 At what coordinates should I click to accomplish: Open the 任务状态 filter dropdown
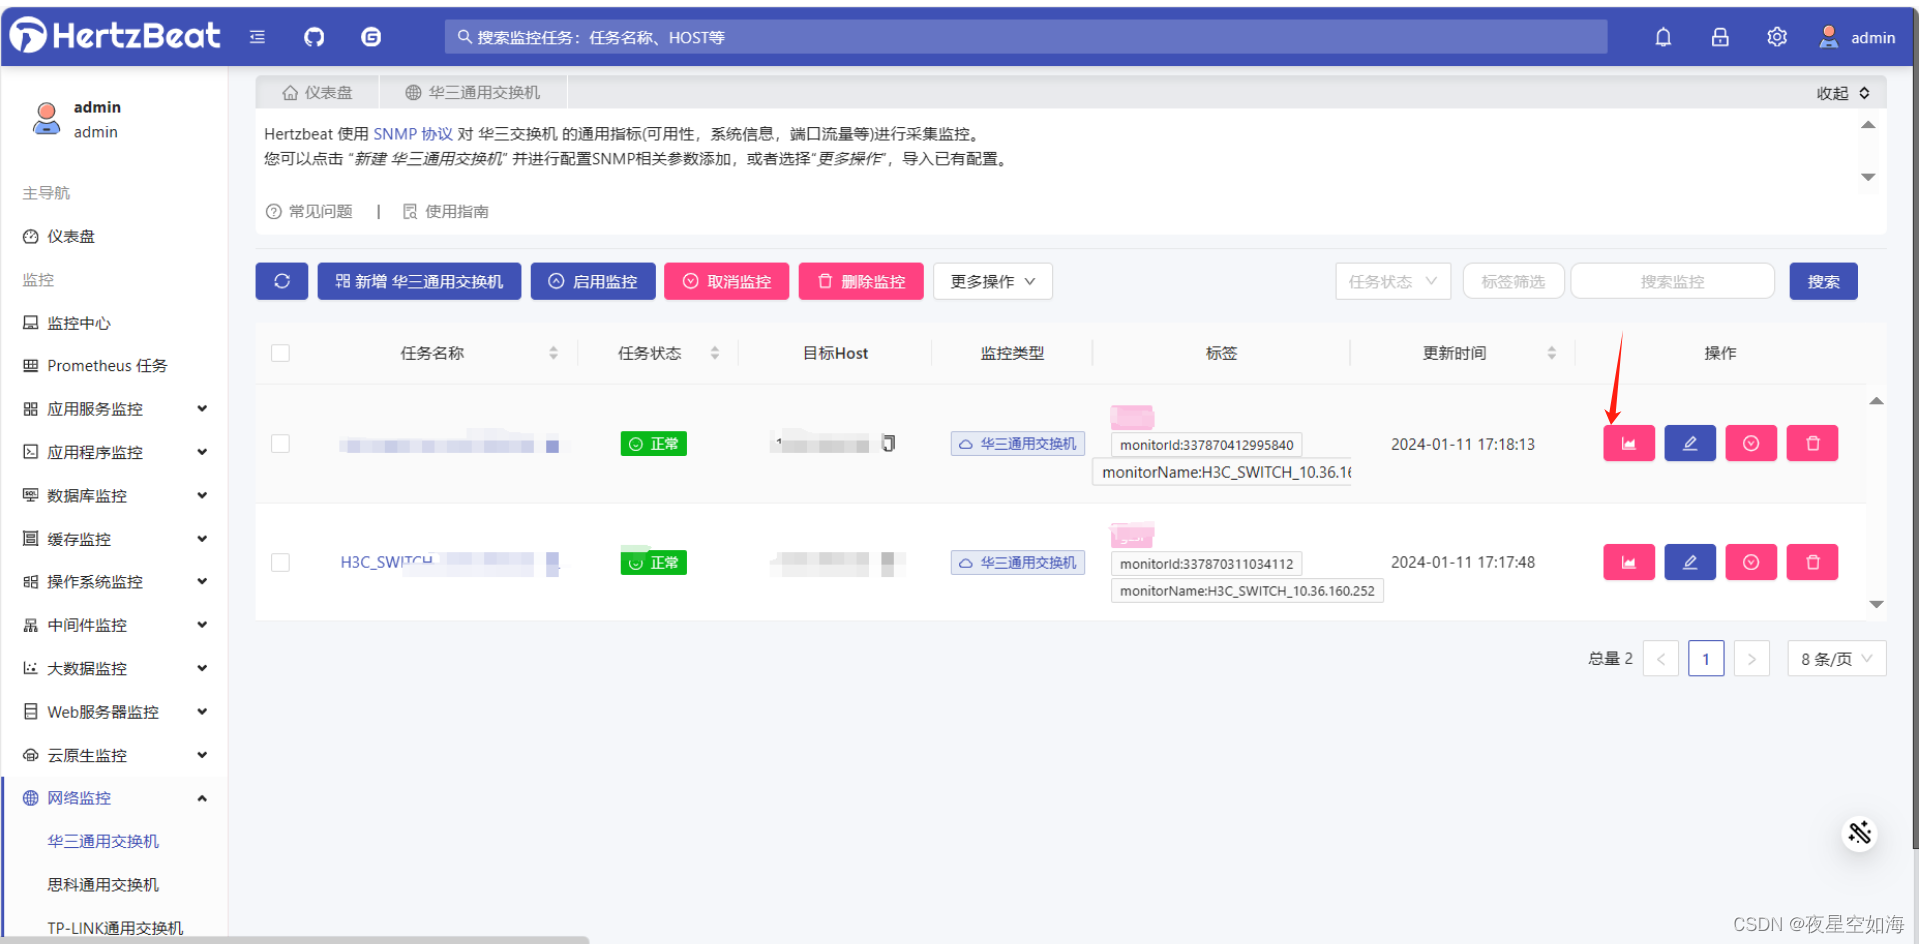pyautogui.click(x=1392, y=281)
